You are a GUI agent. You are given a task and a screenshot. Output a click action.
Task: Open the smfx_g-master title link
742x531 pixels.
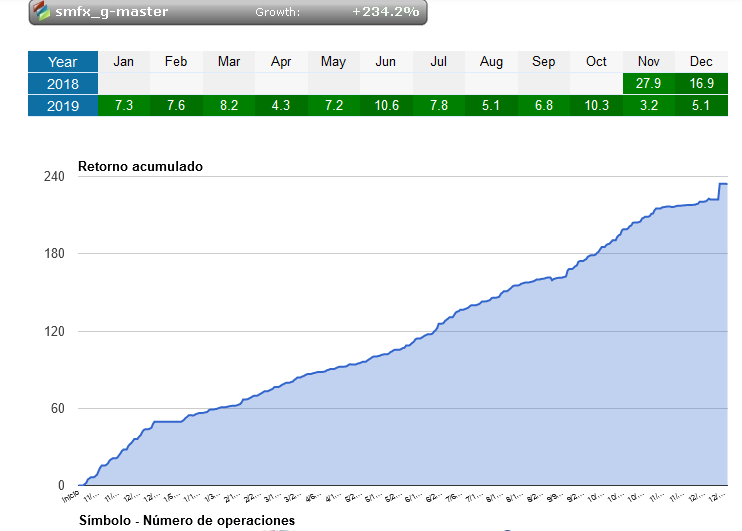pos(112,11)
